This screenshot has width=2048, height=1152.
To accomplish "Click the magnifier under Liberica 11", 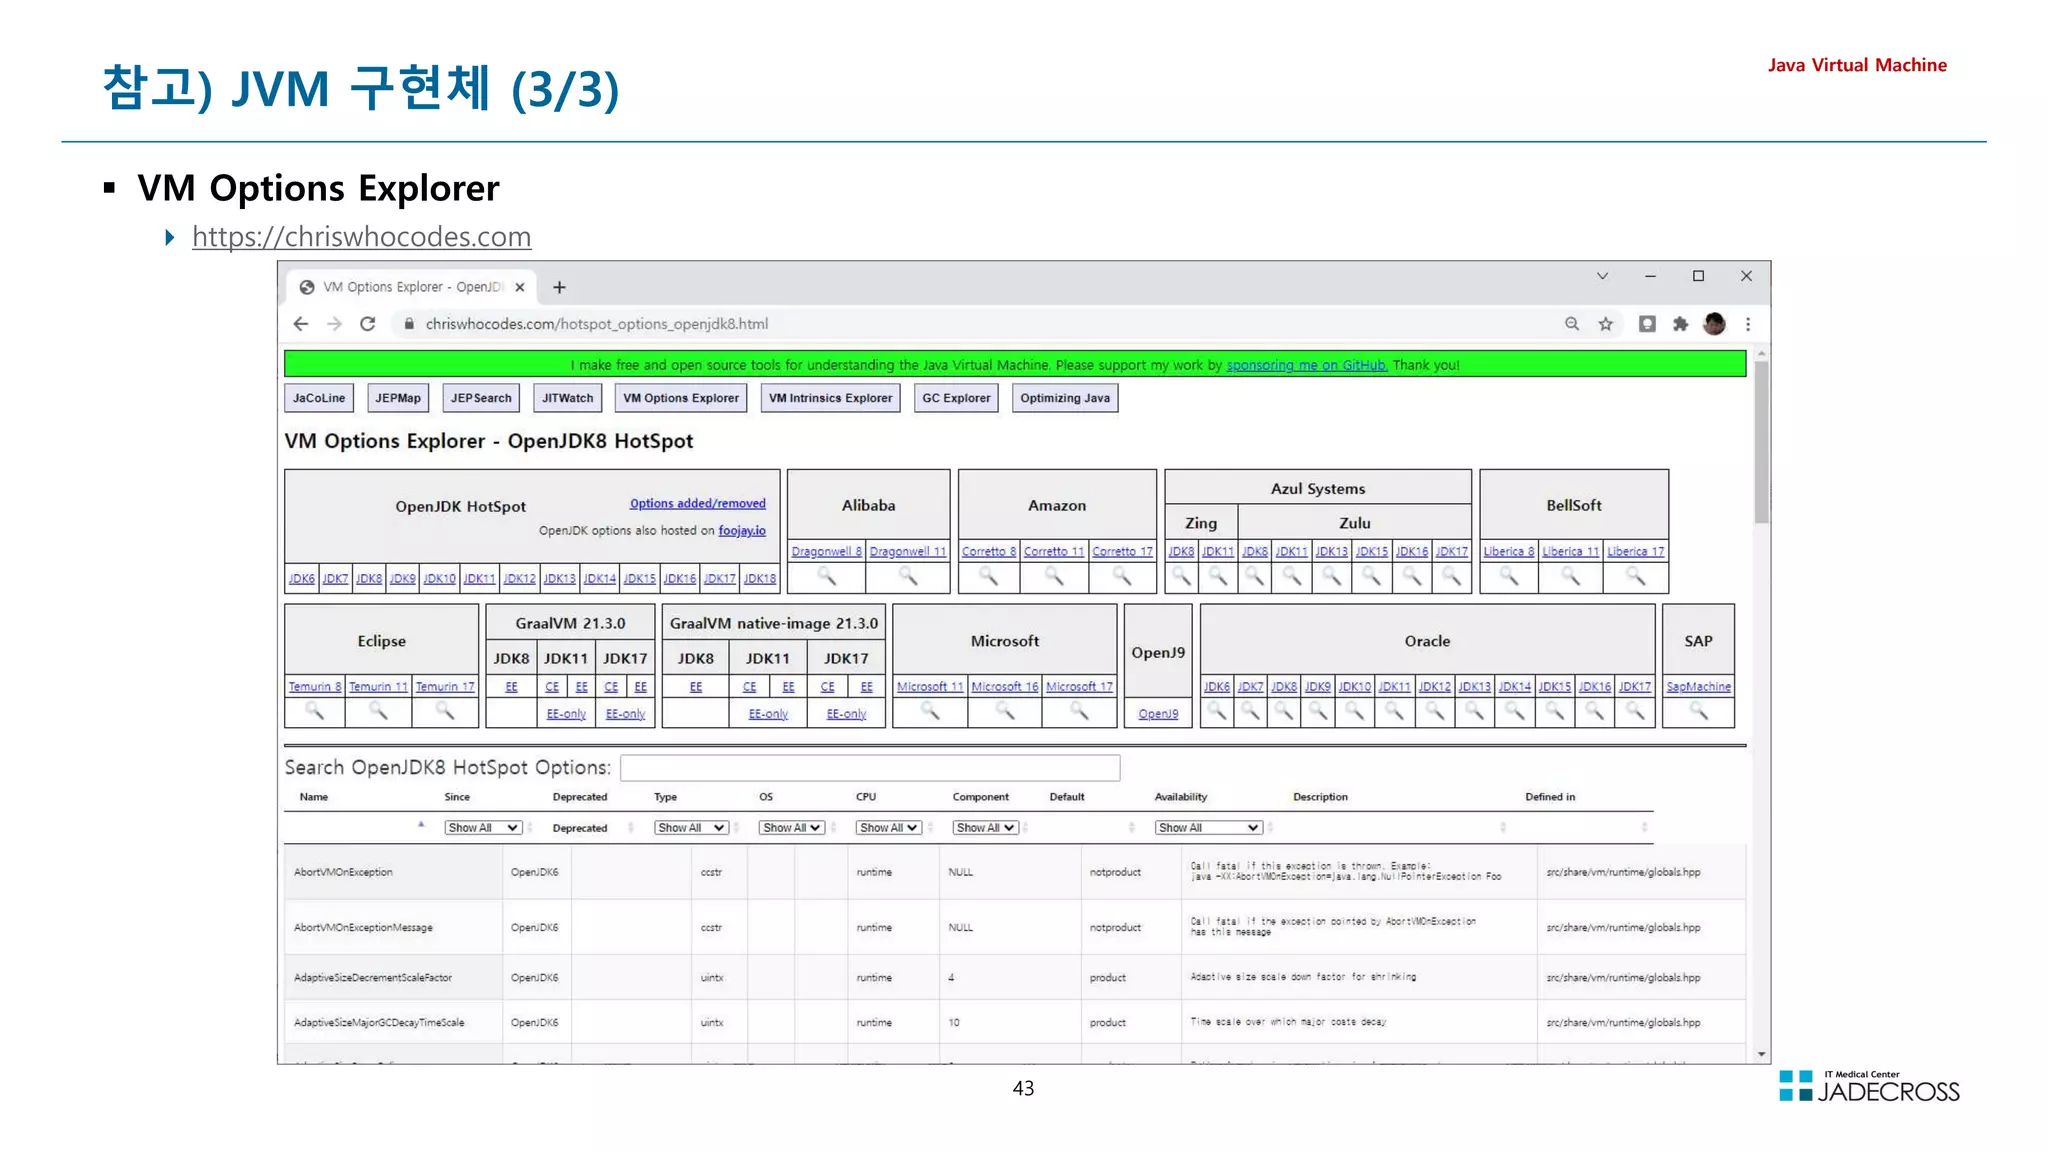I will click(1571, 576).
